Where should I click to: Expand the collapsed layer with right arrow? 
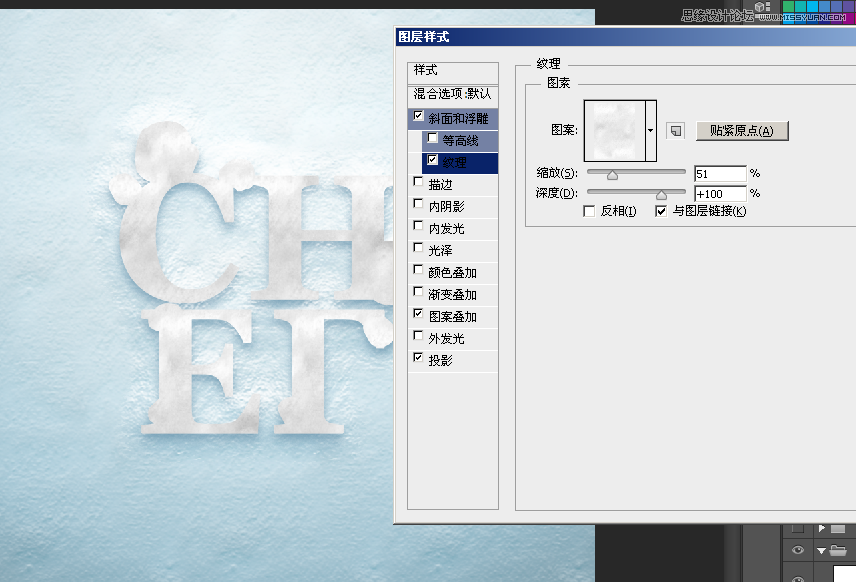pos(821,527)
